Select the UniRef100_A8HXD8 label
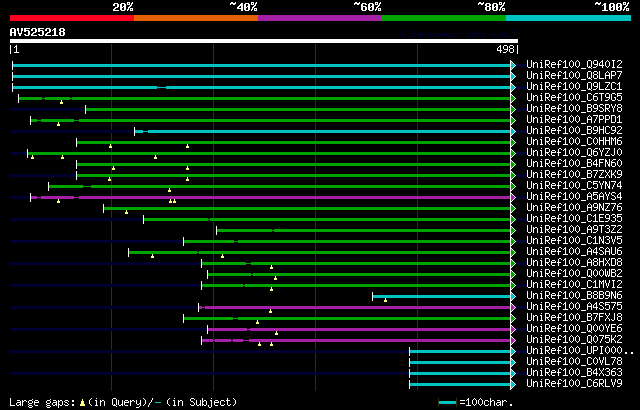The image size is (640, 410). (574, 263)
